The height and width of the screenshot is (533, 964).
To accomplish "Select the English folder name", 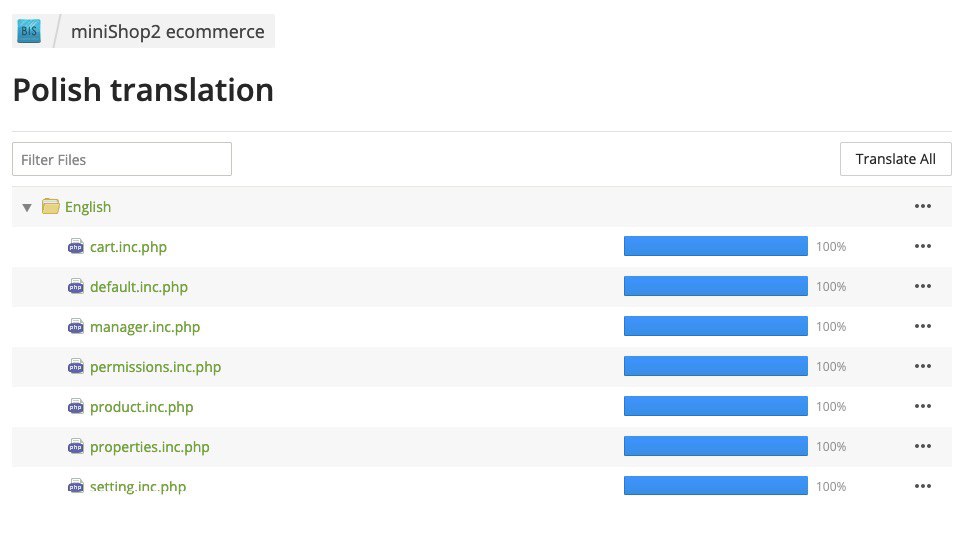I will point(88,207).
